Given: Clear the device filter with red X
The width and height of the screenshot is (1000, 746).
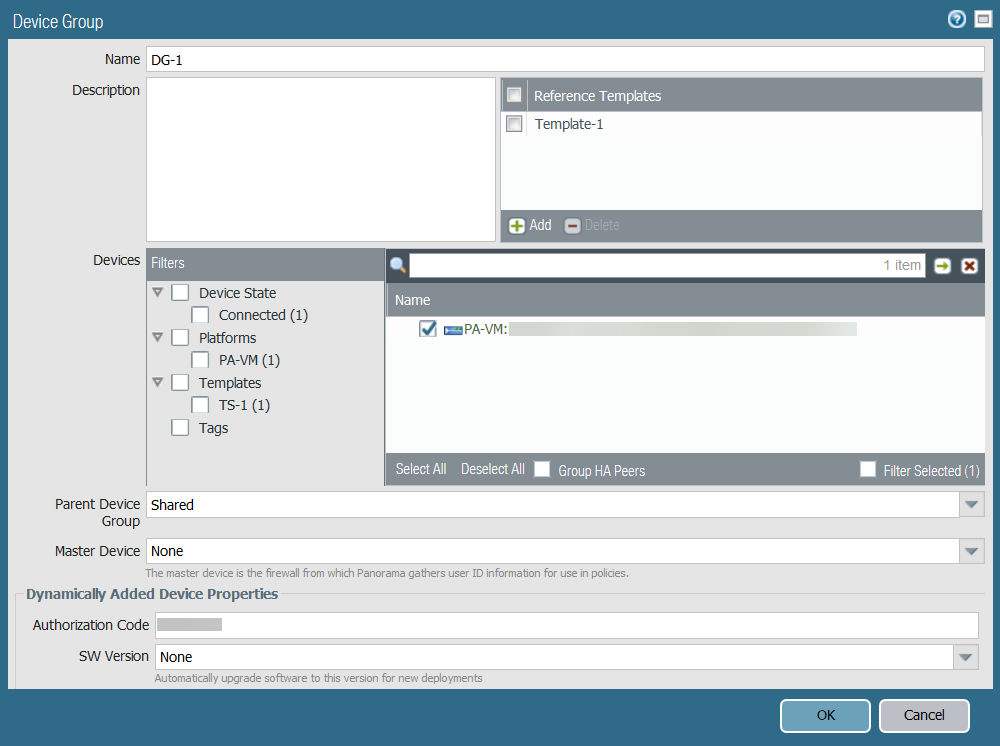Looking at the screenshot, I should (969, 266).
